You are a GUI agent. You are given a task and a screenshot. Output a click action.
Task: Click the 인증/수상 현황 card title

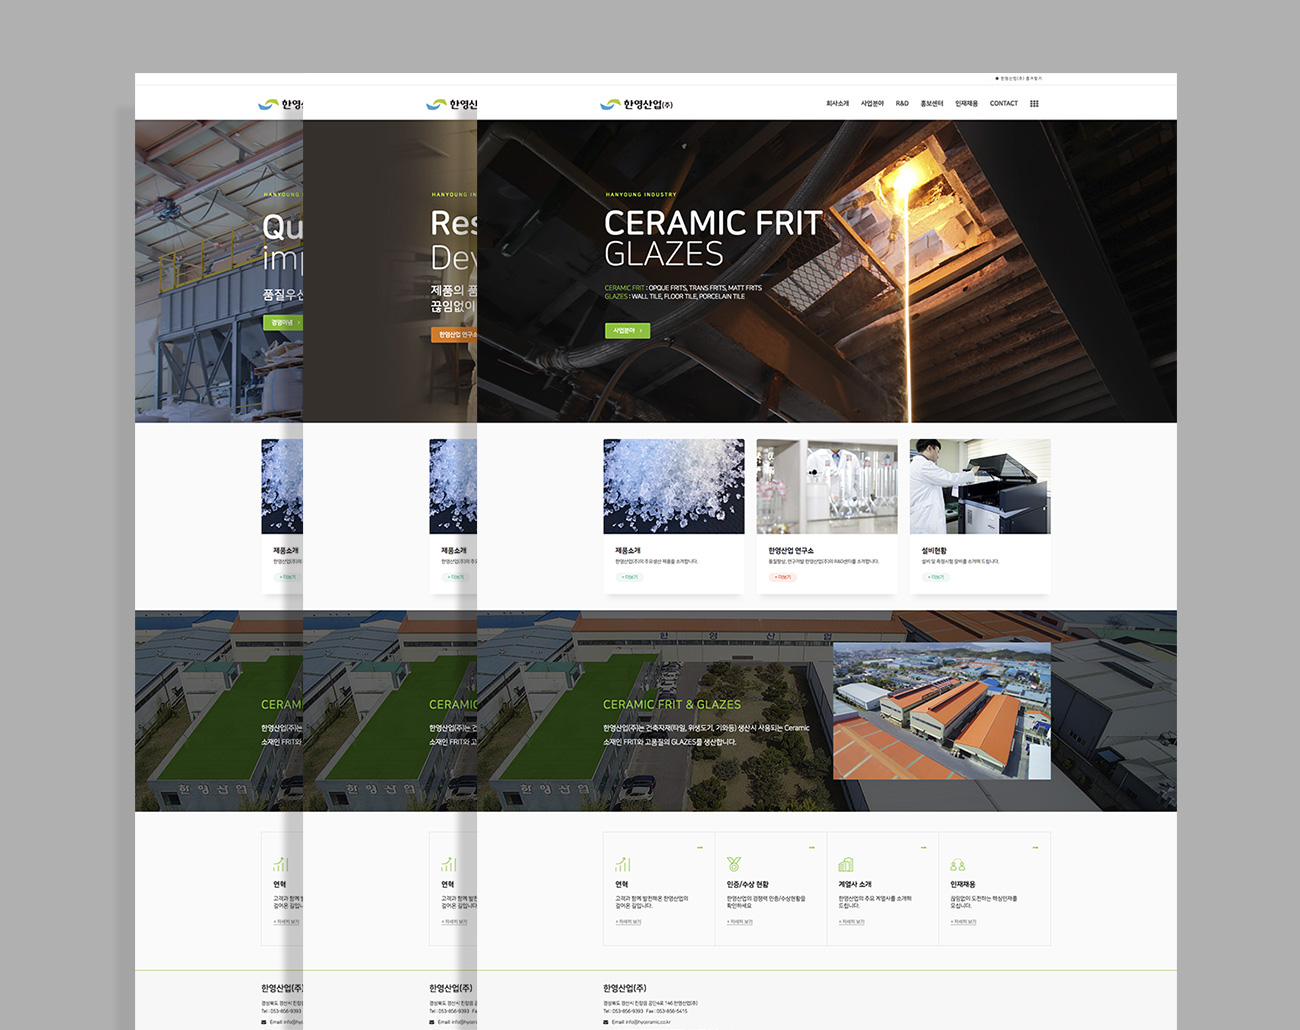pyautogui.click(x=748, y=885)
